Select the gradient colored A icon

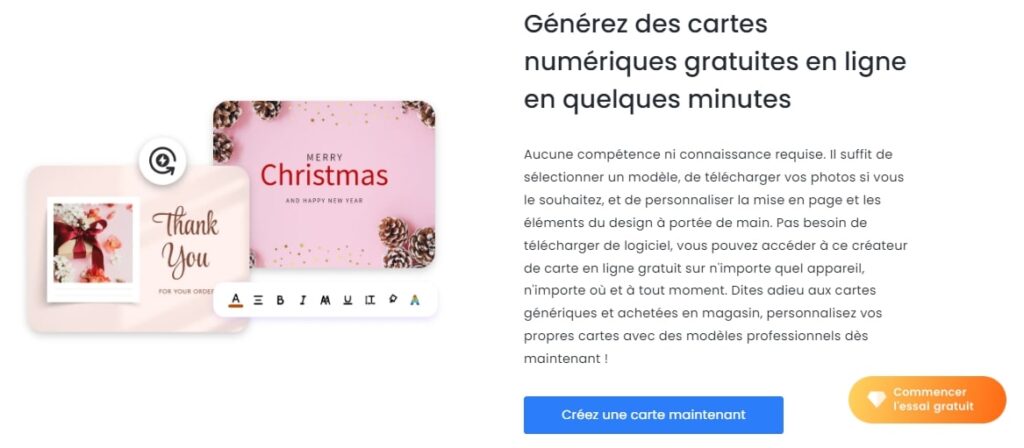pyautogui.click(x=415, y=300)
